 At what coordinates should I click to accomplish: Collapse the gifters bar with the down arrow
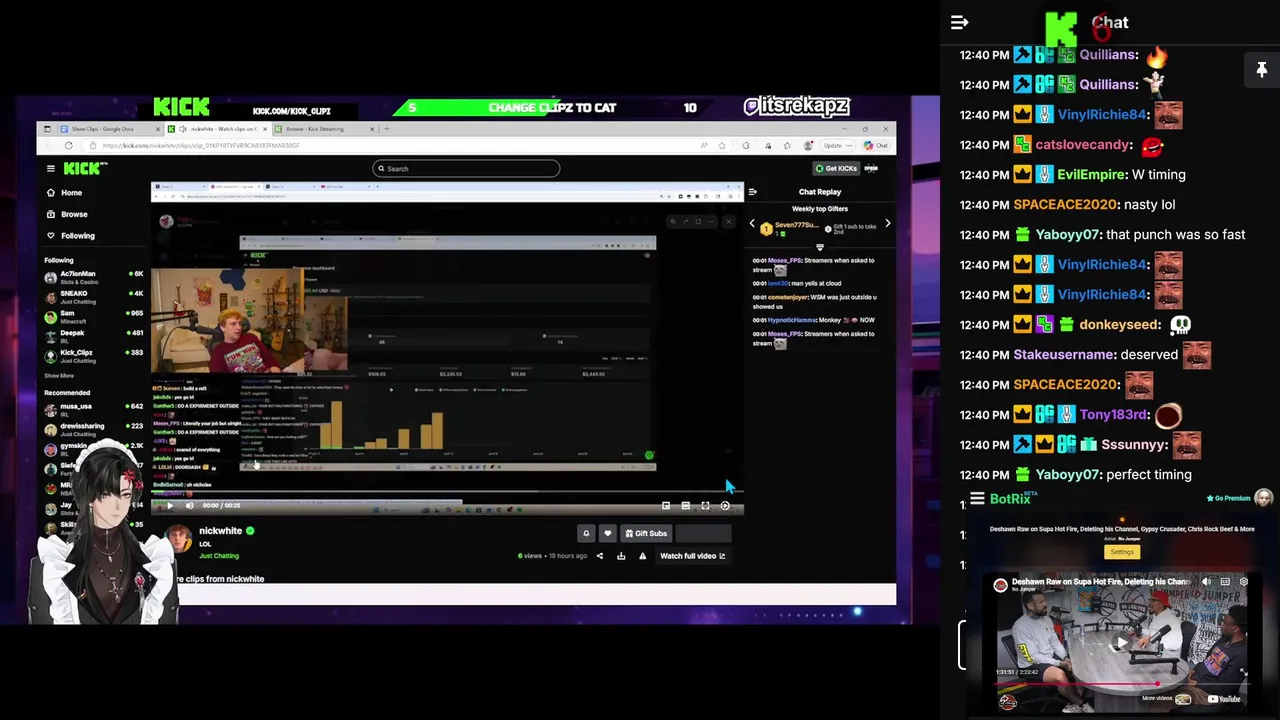tap(820, 247)
